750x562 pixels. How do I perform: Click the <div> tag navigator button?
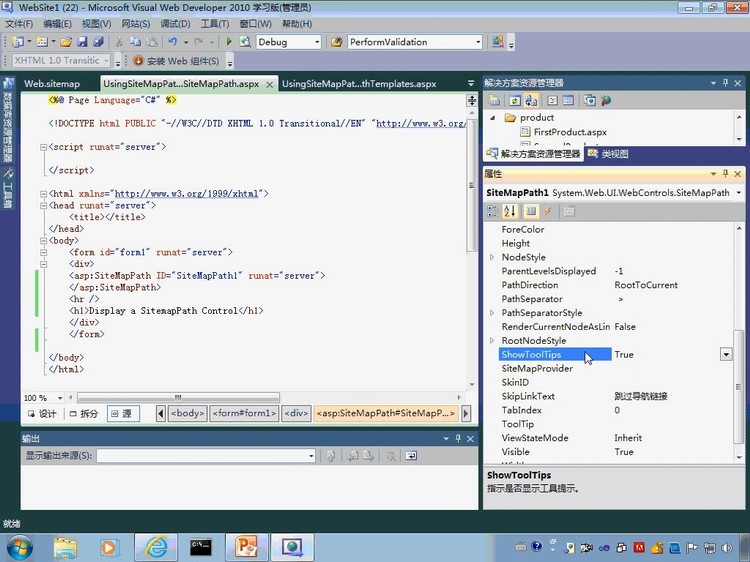[x=296, y=413]
